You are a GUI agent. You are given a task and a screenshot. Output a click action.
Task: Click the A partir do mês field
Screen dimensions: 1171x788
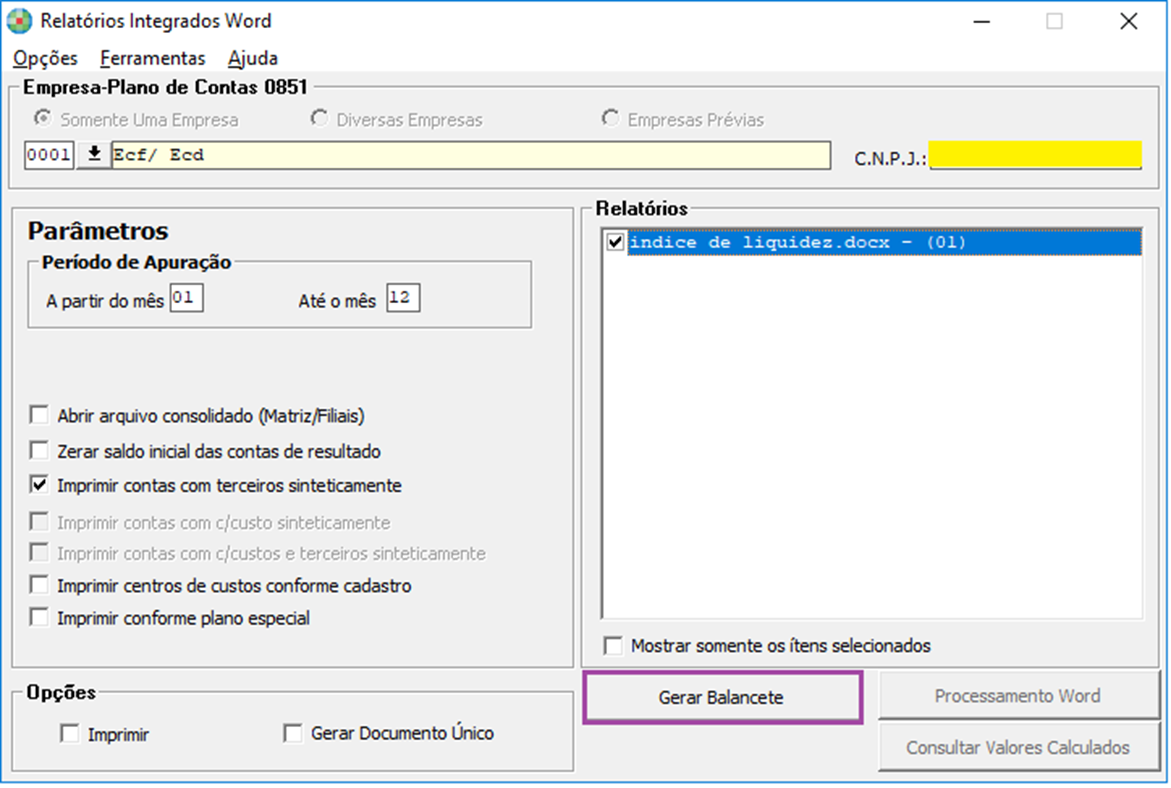[187, 298]
